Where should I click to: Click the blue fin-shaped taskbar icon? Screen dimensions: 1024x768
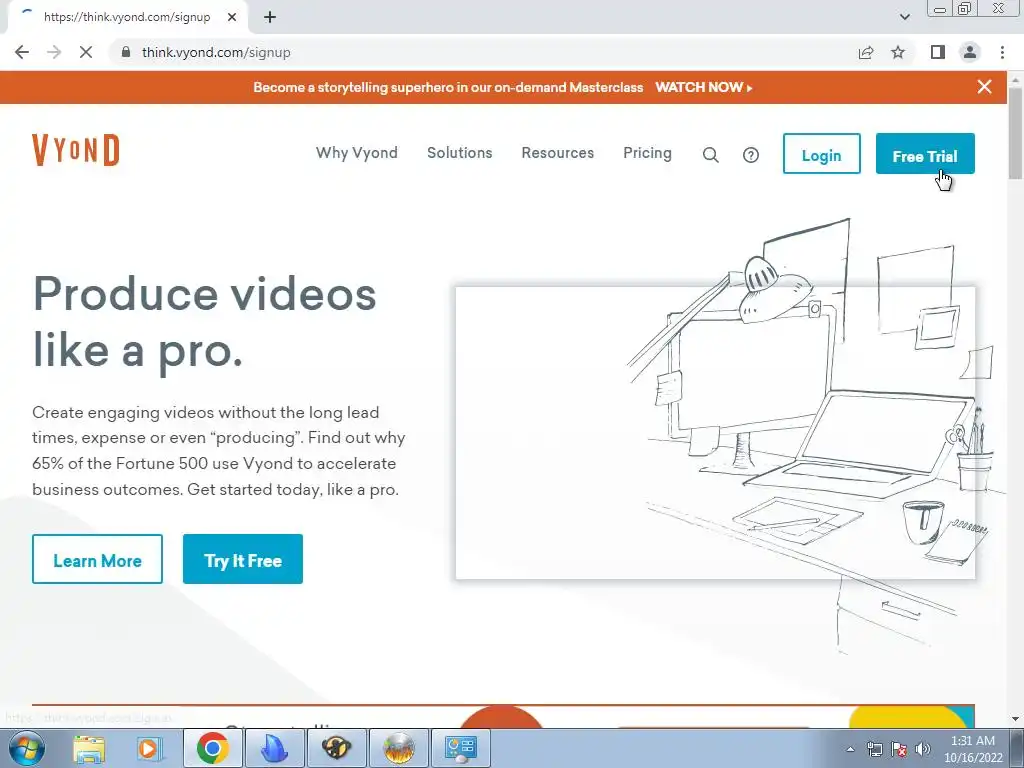[274, 748]
